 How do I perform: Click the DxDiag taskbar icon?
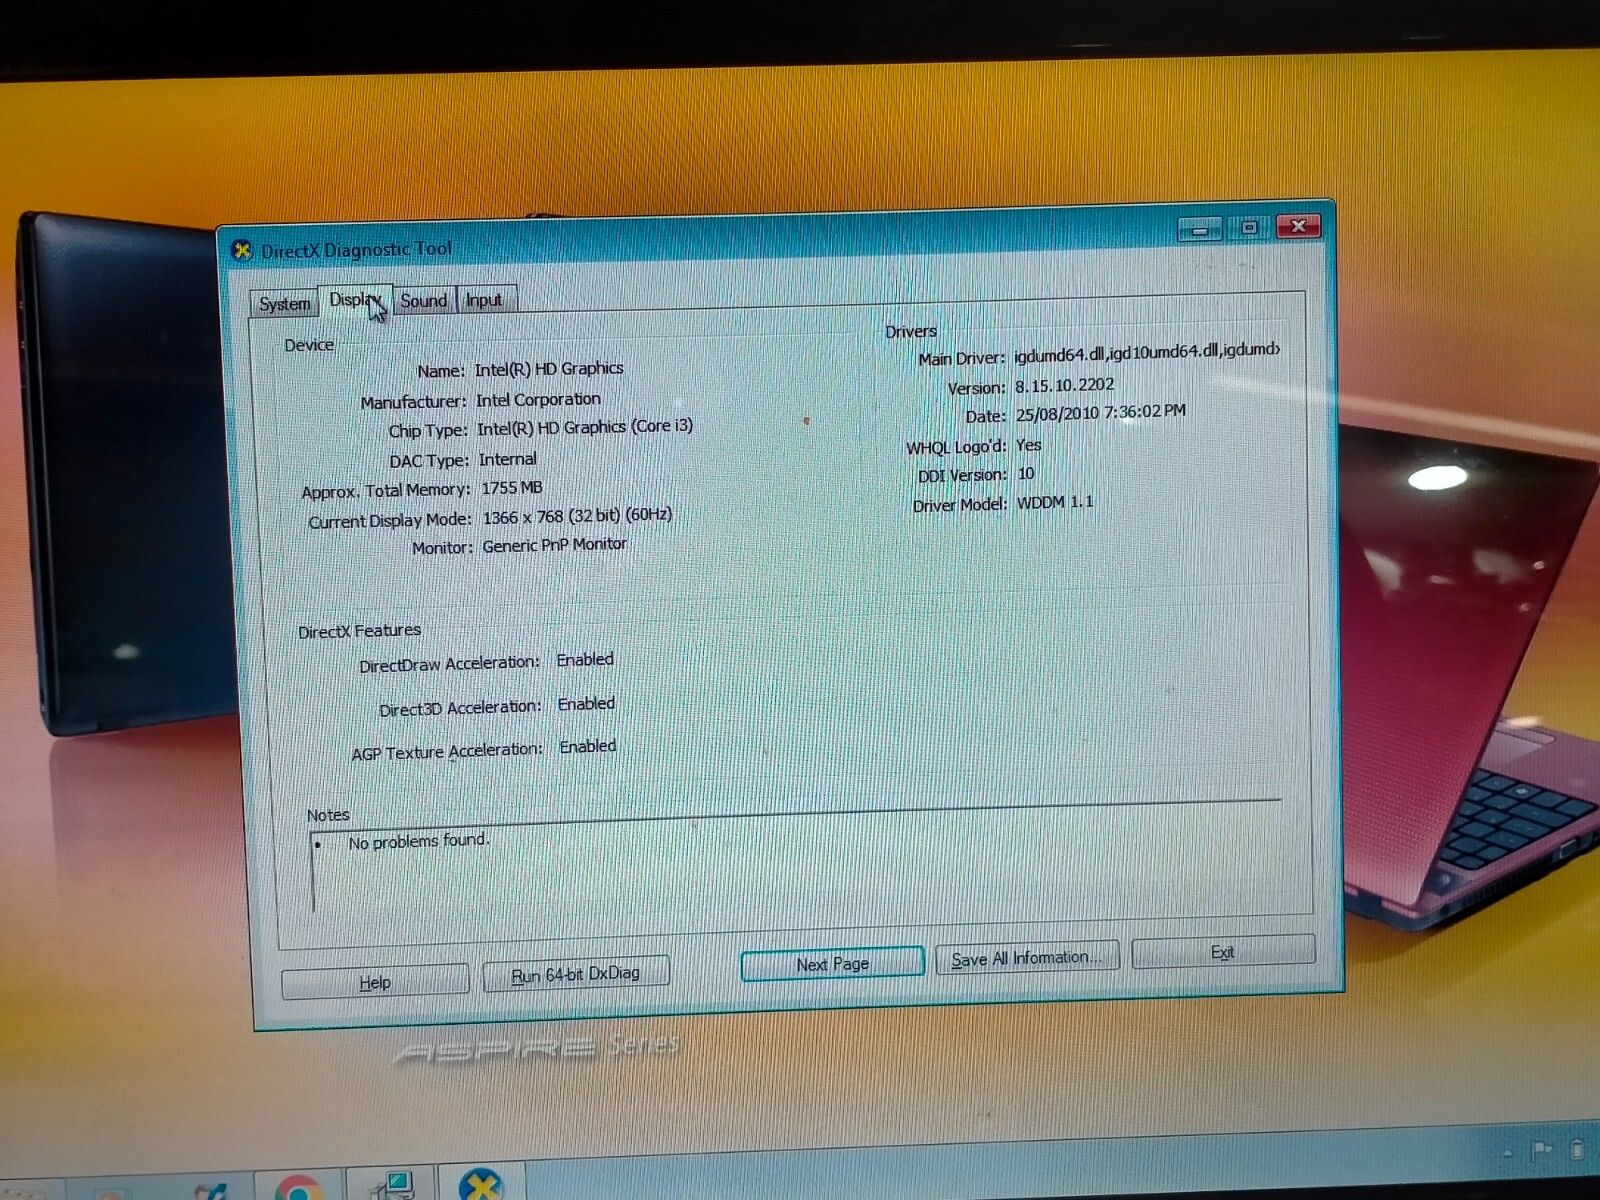[481, 1185]
